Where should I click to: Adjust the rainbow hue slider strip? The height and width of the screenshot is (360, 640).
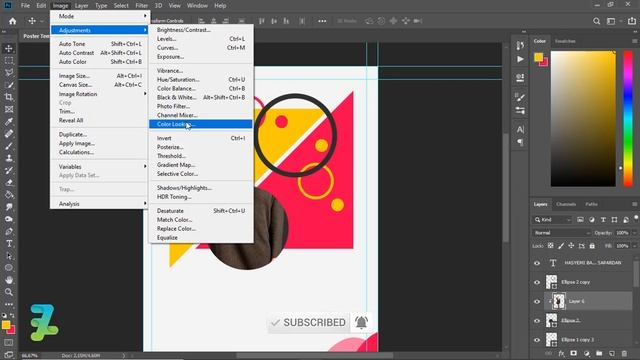click(x=628, y=119)
